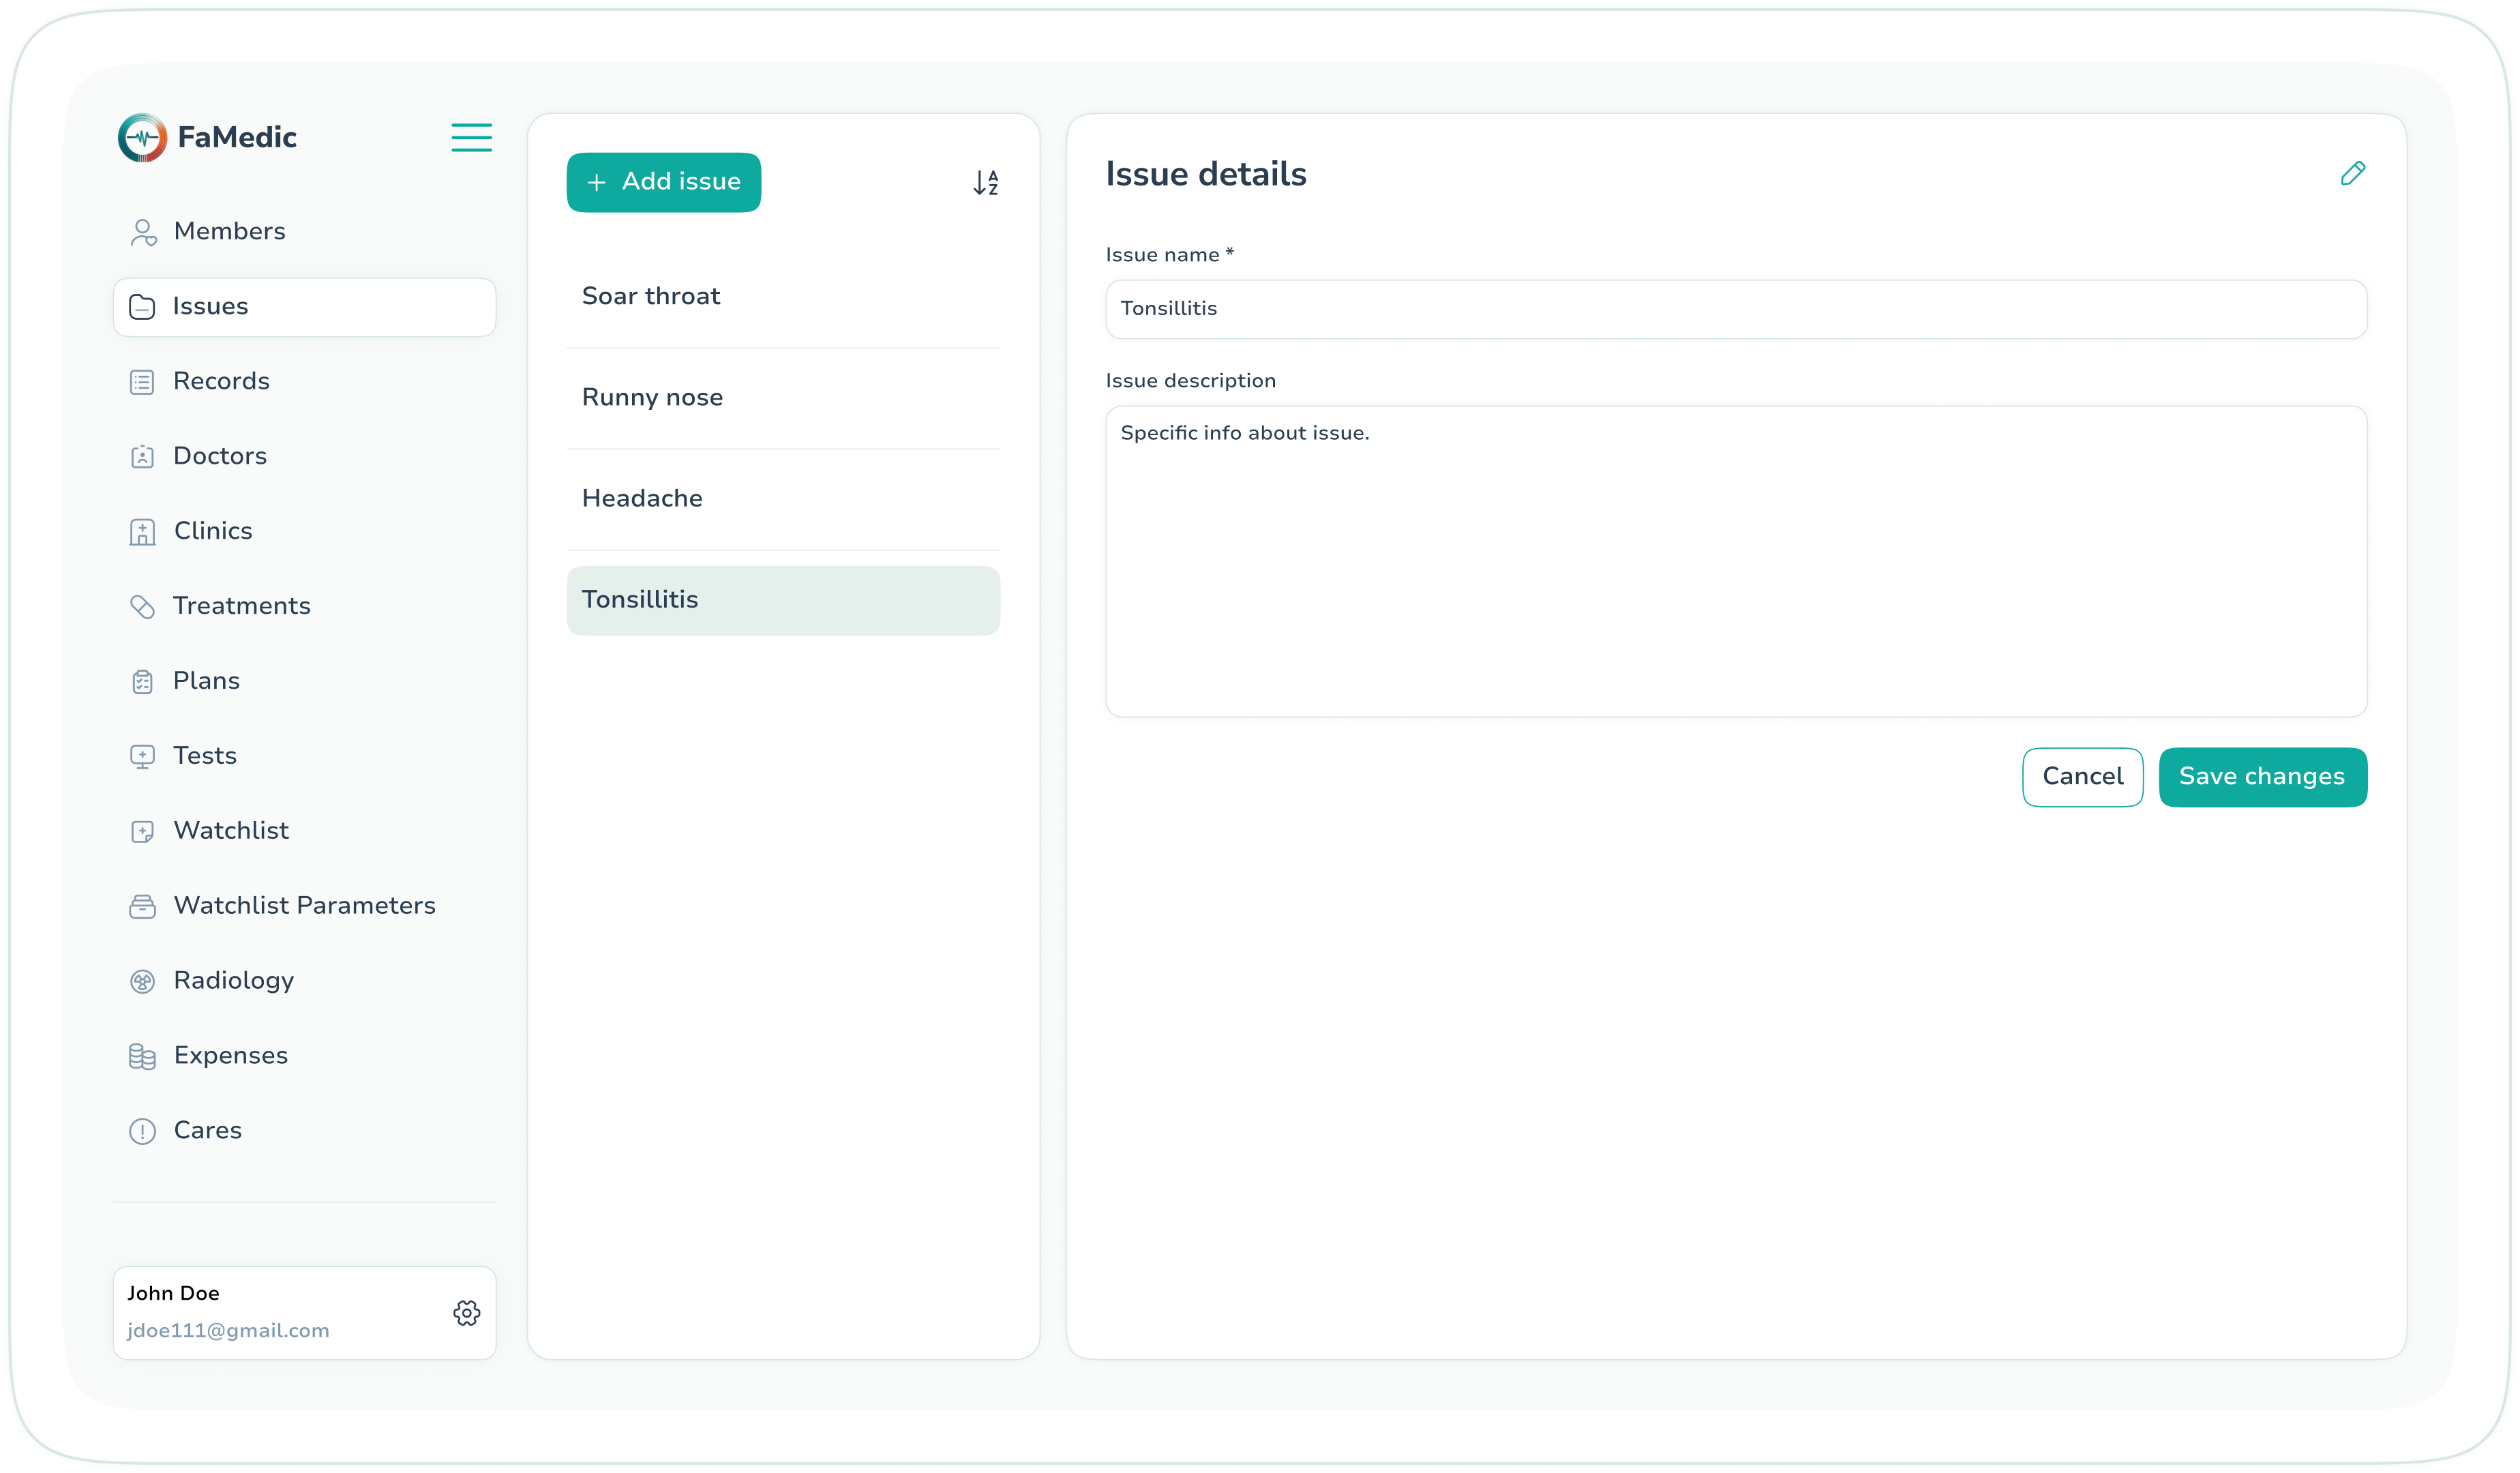Click the Tests monitor icon
The width and height of the screenshot is (2520, 1473).
click(142, 757)
